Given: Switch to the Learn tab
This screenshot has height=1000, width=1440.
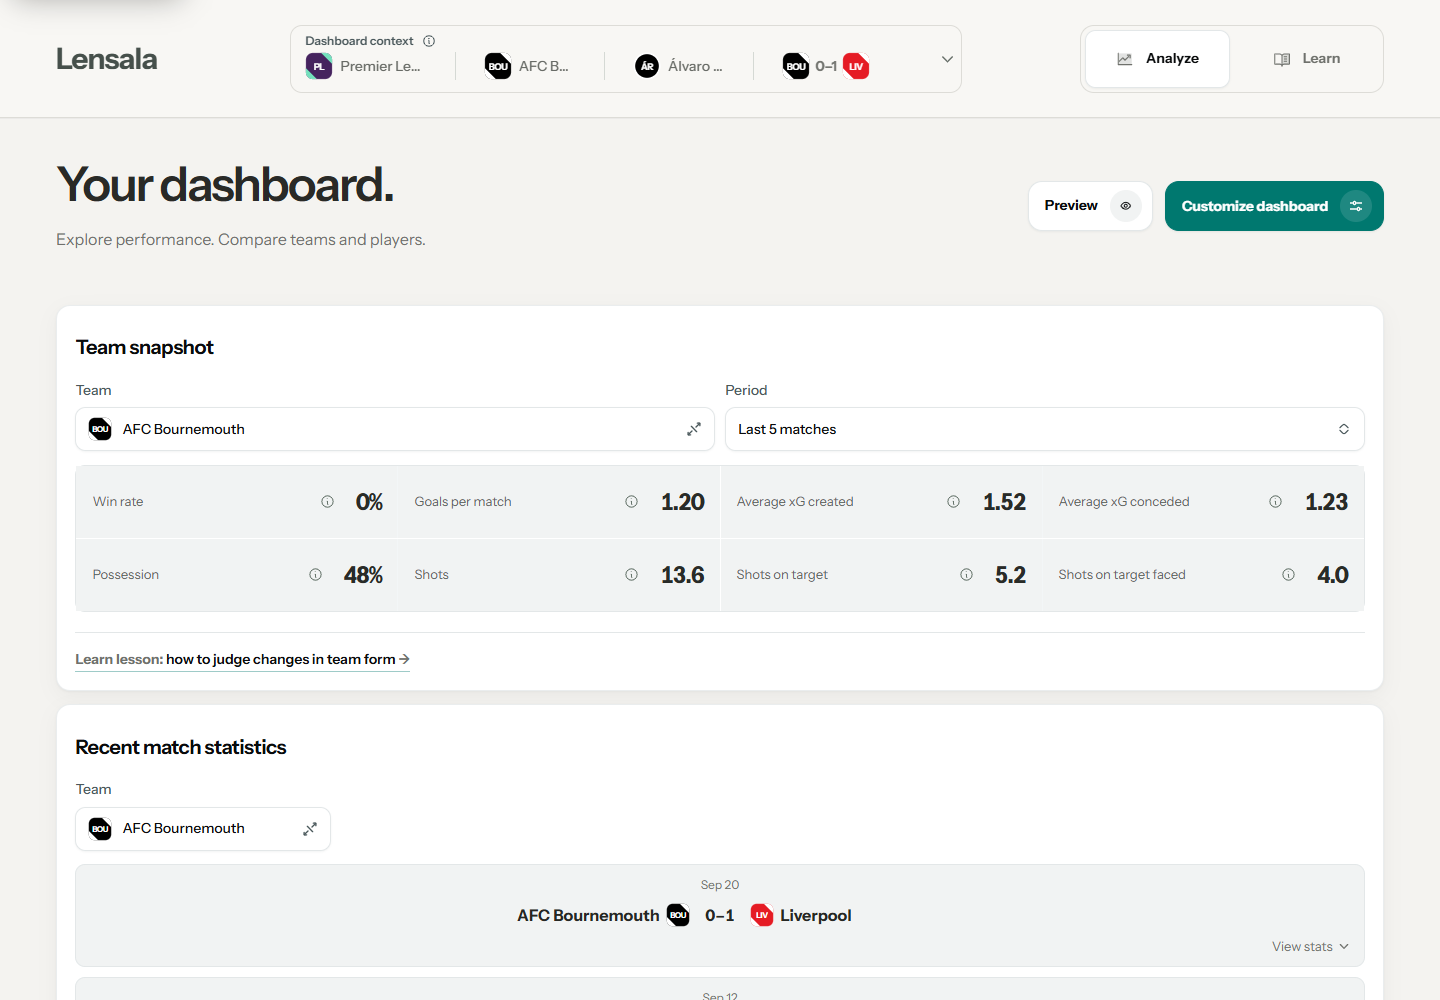Looking at the screenshot, I should click(1307, 59).
